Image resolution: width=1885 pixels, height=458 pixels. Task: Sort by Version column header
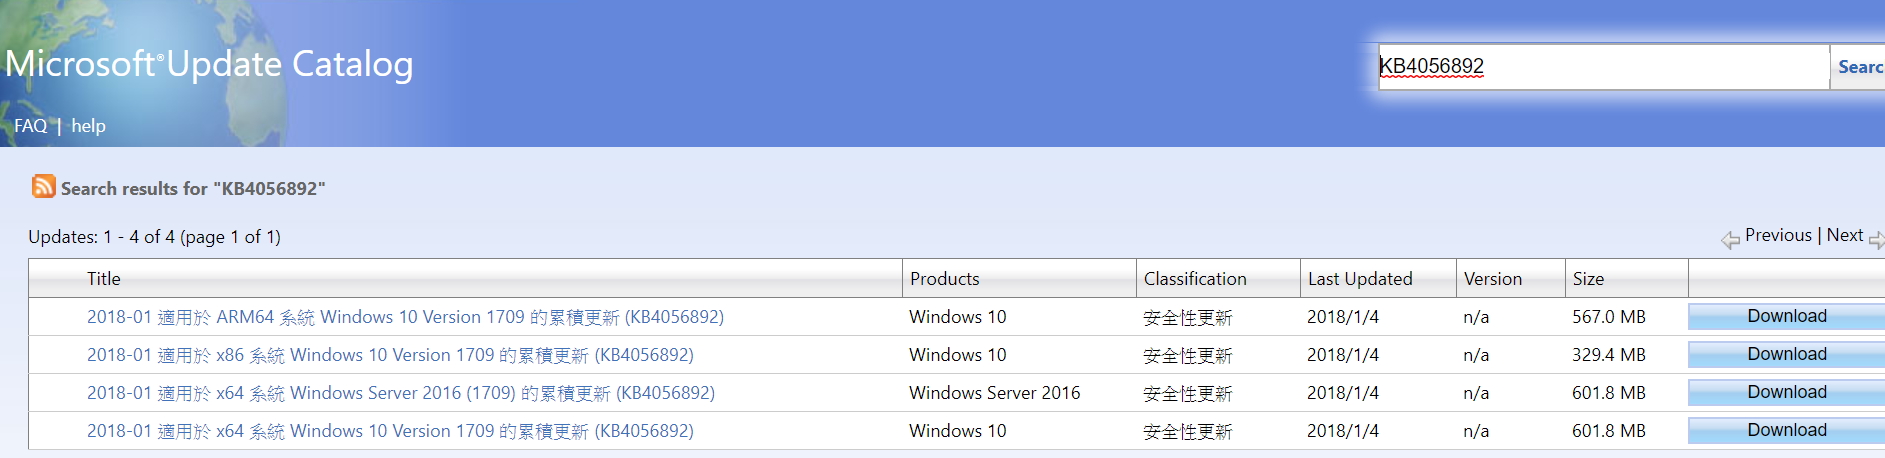coord(1492,279)
